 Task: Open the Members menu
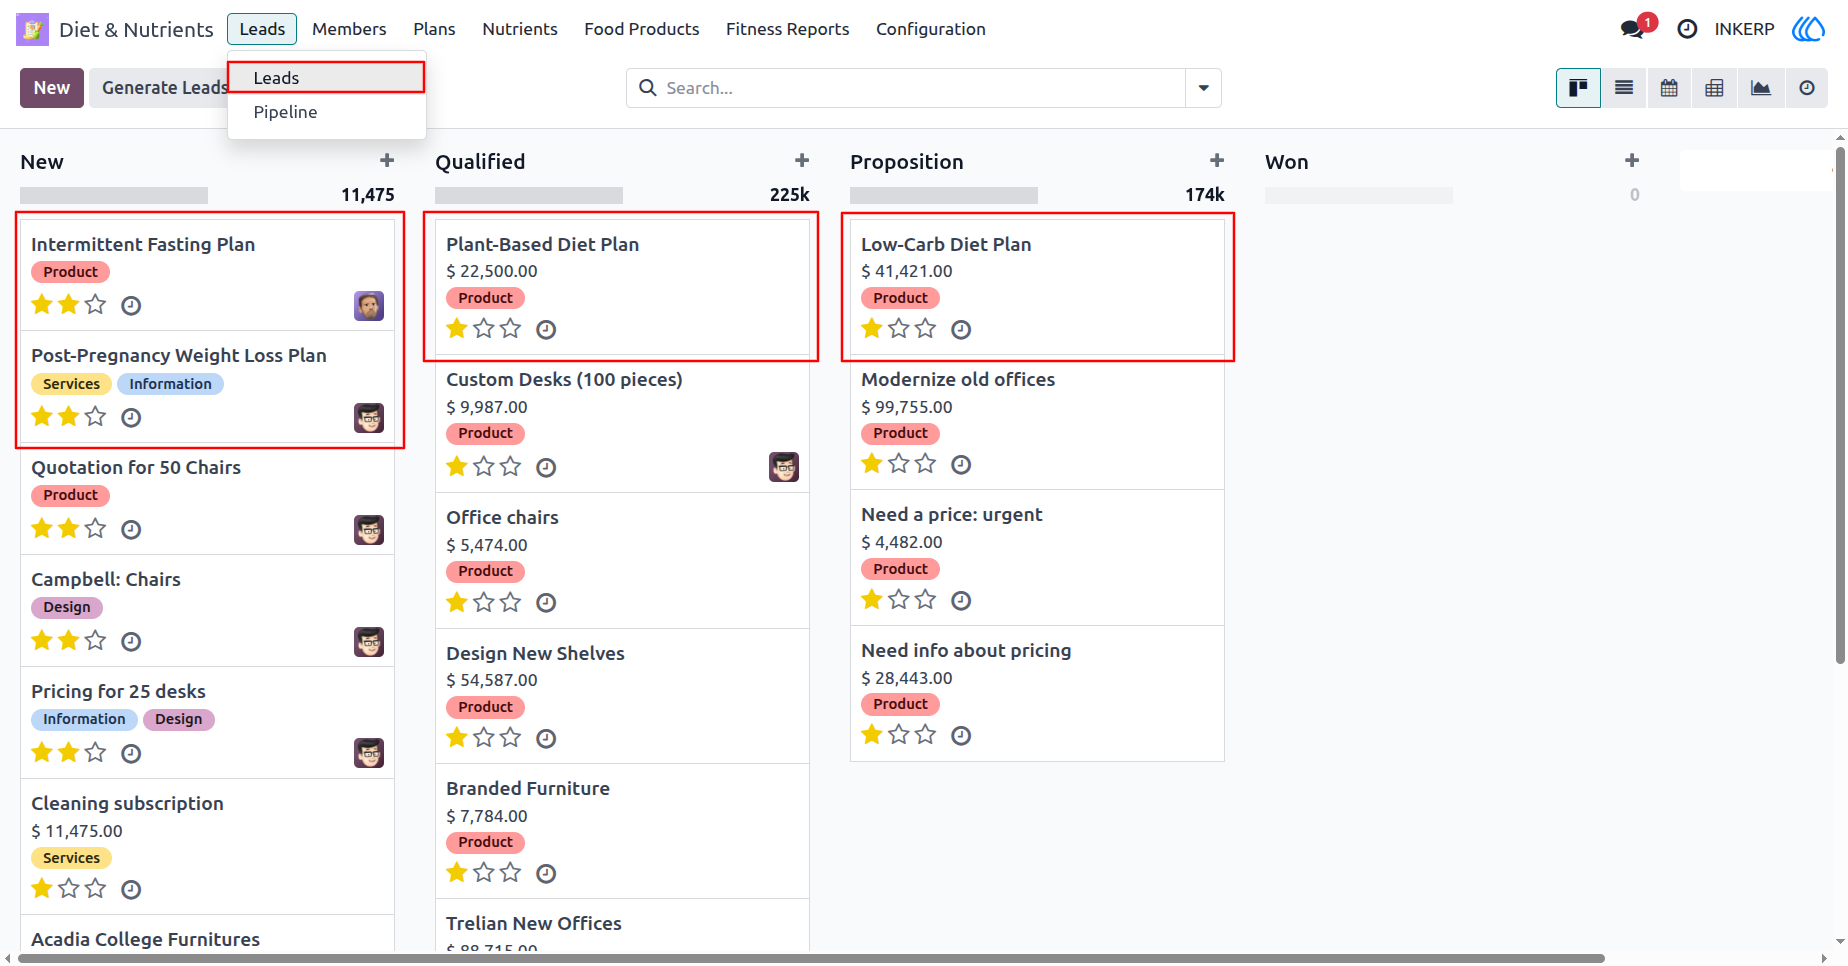[x=349, y=29]
